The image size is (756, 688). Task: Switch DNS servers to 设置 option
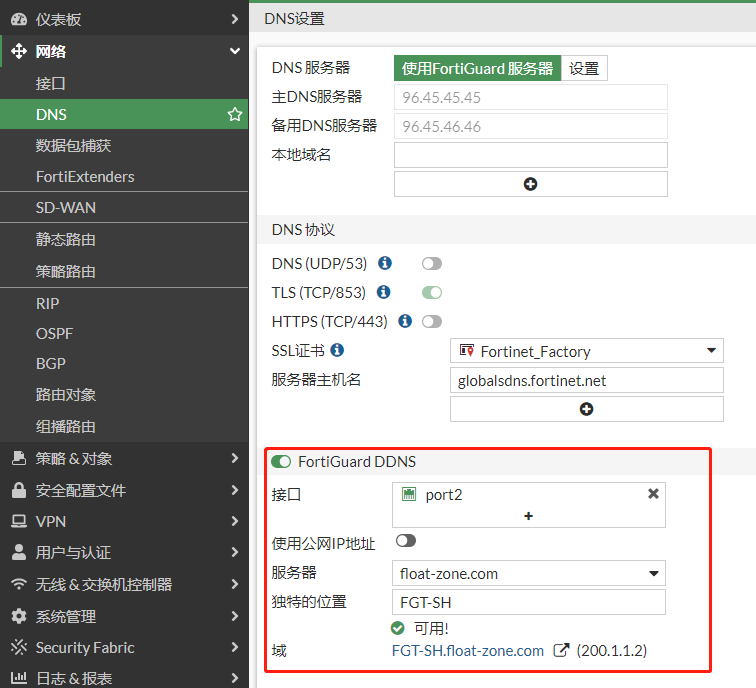pyautogui.click(x=584, y=68)
